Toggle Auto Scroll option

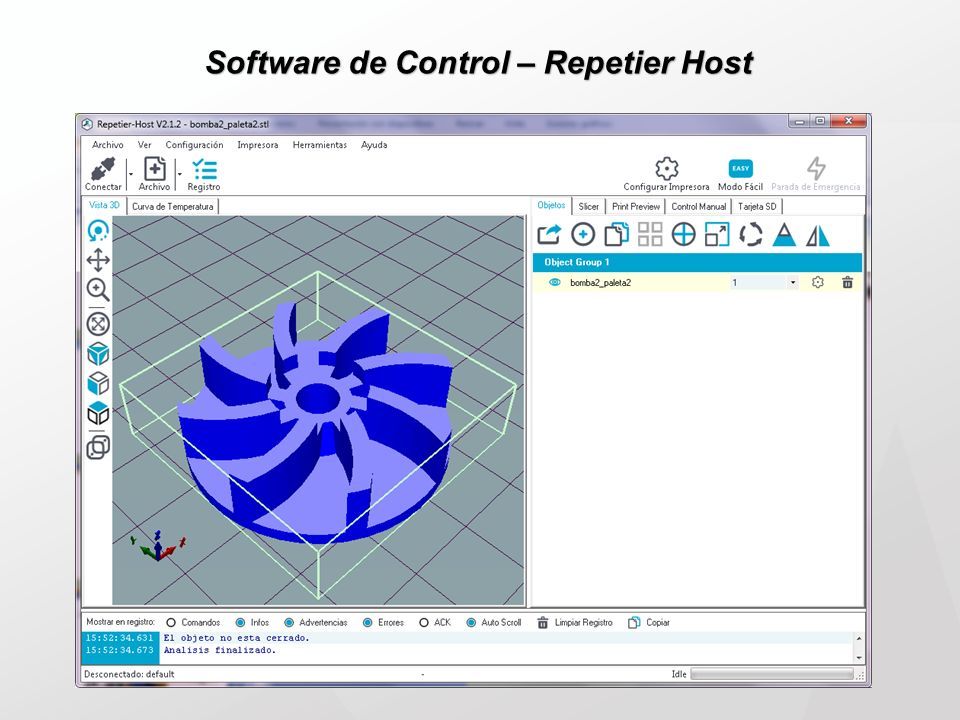tap(471, 623)
